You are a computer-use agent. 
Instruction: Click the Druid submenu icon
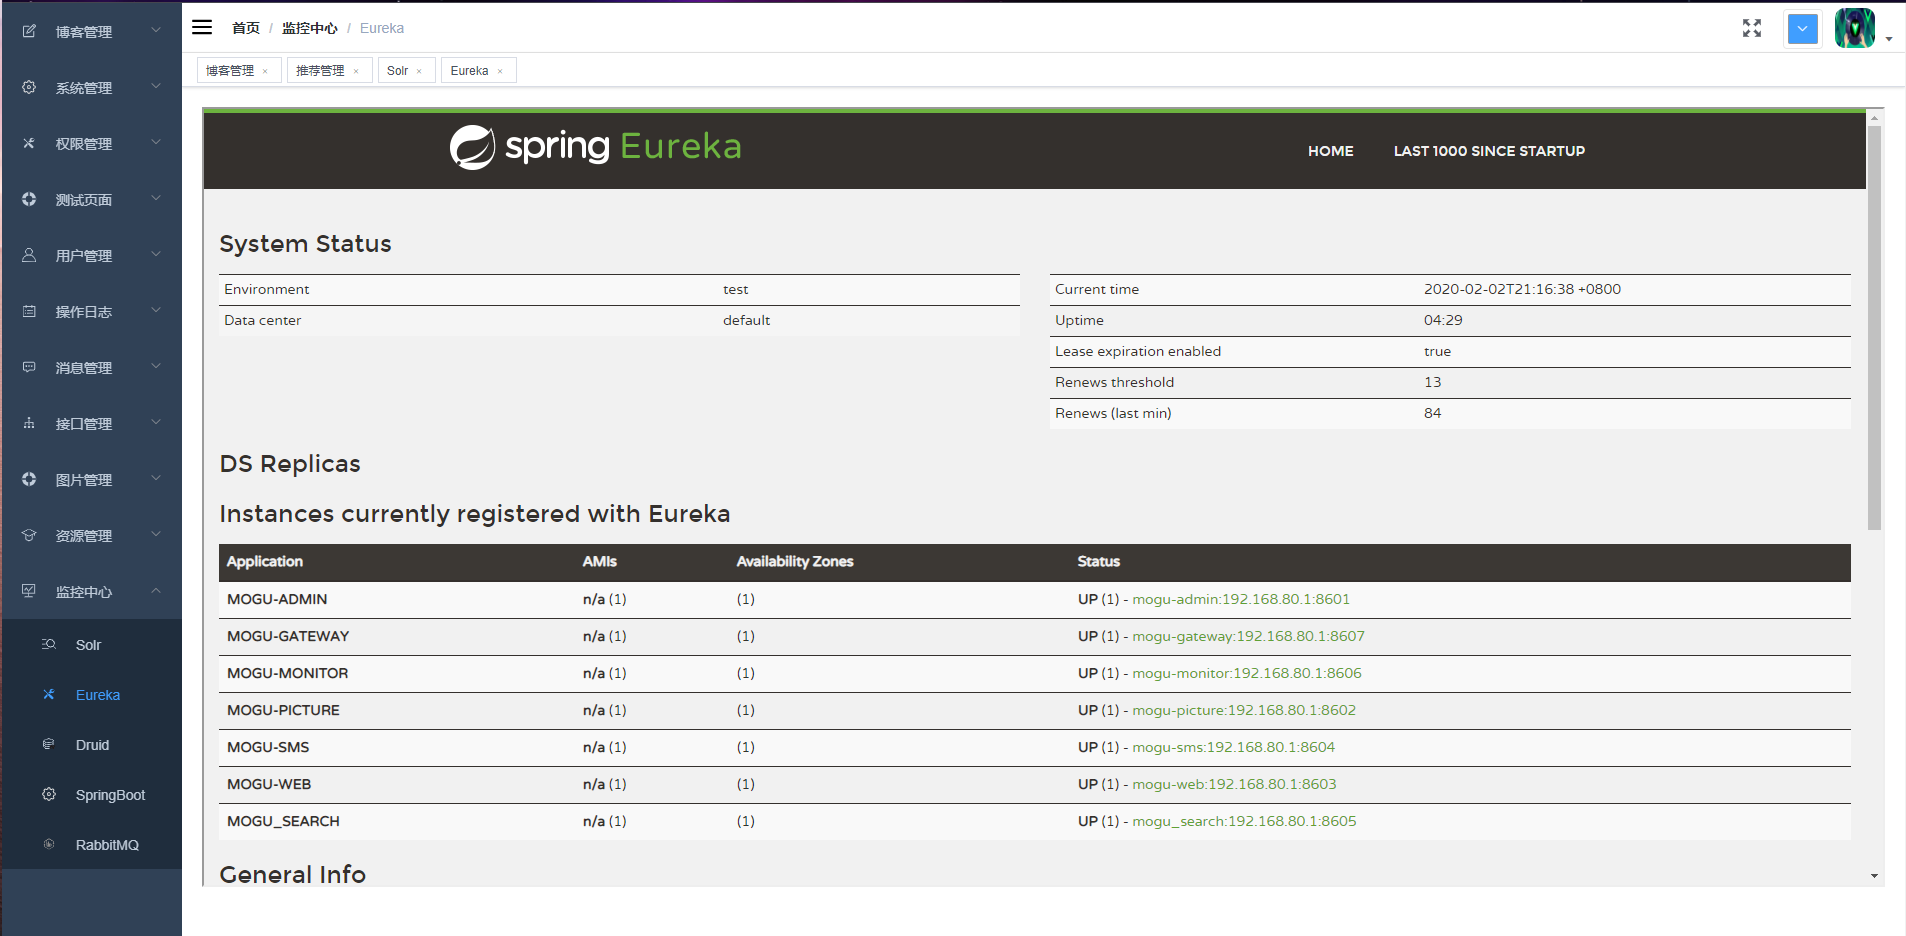[49, 744]
